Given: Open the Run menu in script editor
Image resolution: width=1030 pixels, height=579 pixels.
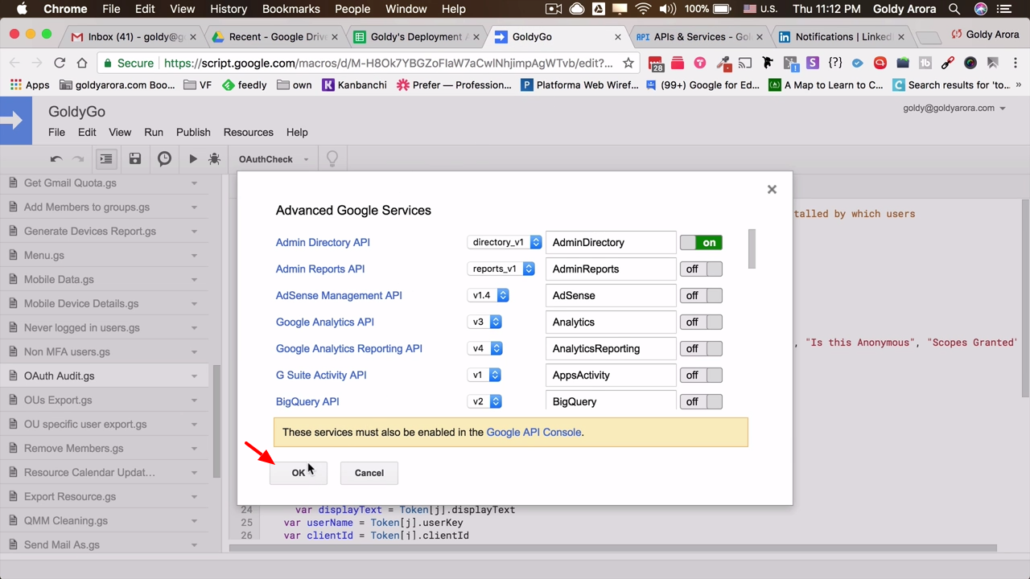Looking at the screenshot, I should click(x=154, y=132).
